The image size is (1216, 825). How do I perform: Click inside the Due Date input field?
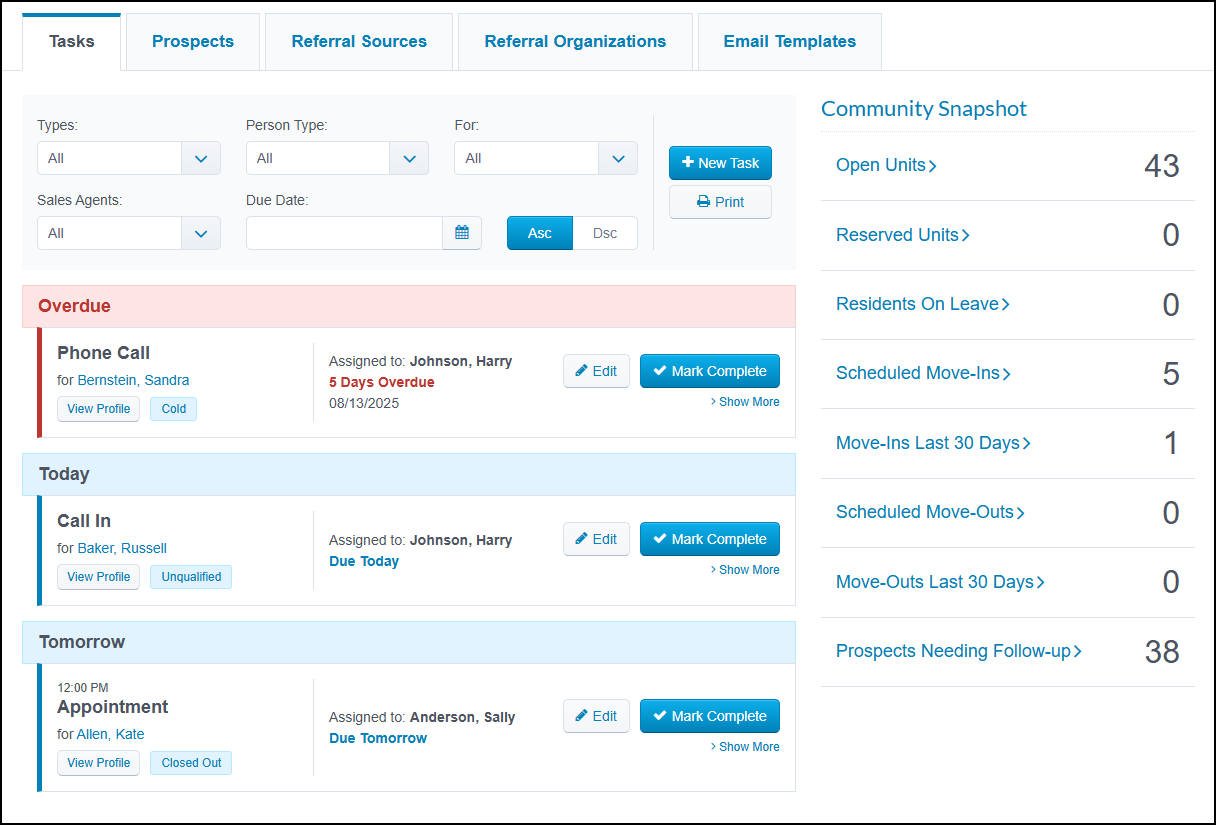(345, 232)
